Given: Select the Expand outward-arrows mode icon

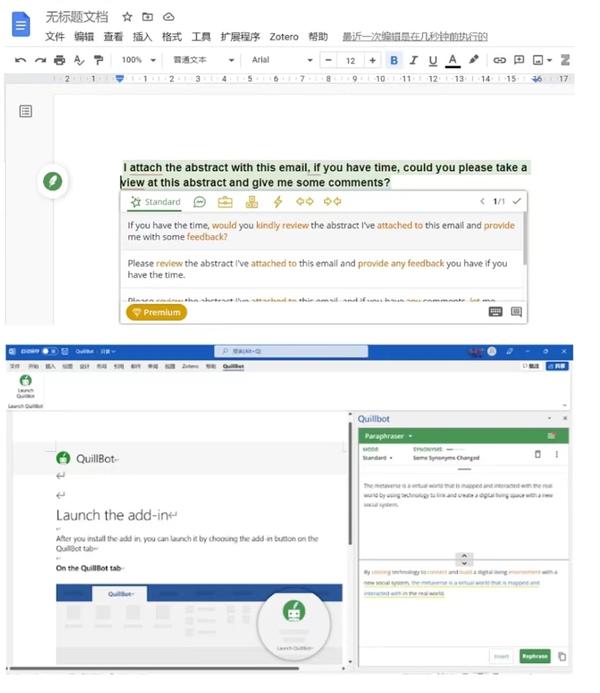Looking at the screenshot, I should [x=304, y=202].
